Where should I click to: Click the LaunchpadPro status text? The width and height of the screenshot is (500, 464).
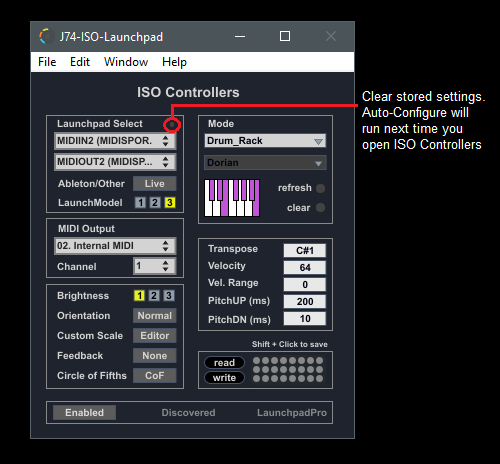tap(292, 413)
